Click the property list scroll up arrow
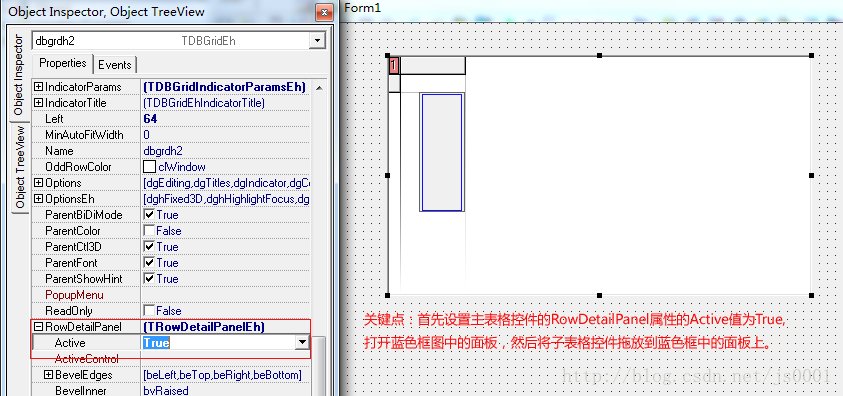The width and height of the screenshot is (843, 396). click(x=319, y=87)
